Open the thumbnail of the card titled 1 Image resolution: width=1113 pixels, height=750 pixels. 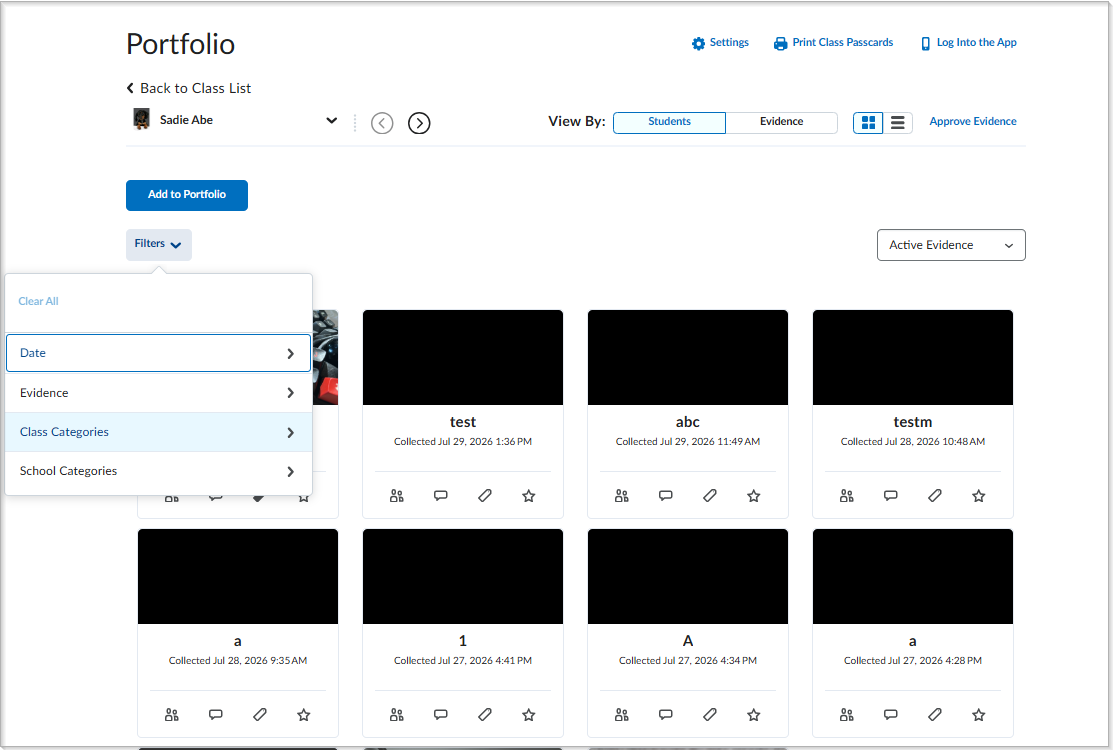click(463, 576)
